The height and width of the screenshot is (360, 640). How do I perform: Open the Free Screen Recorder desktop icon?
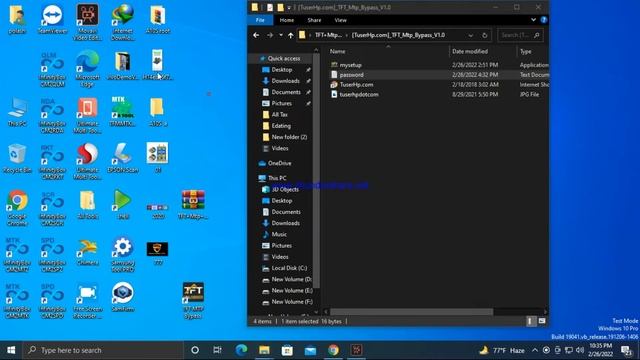click(x=87, y=301)
